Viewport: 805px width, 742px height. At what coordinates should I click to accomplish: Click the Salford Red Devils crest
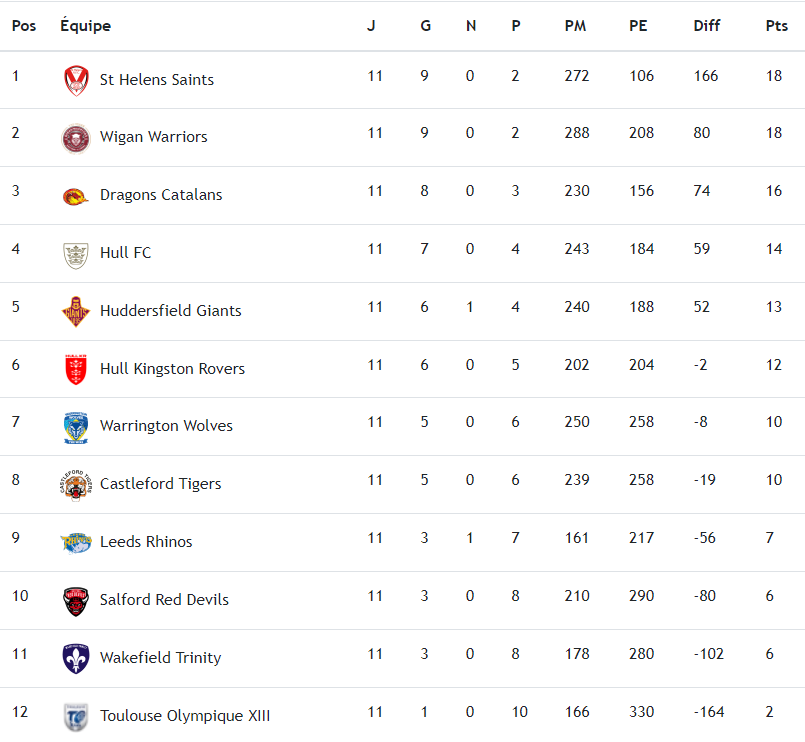point(76,600)
